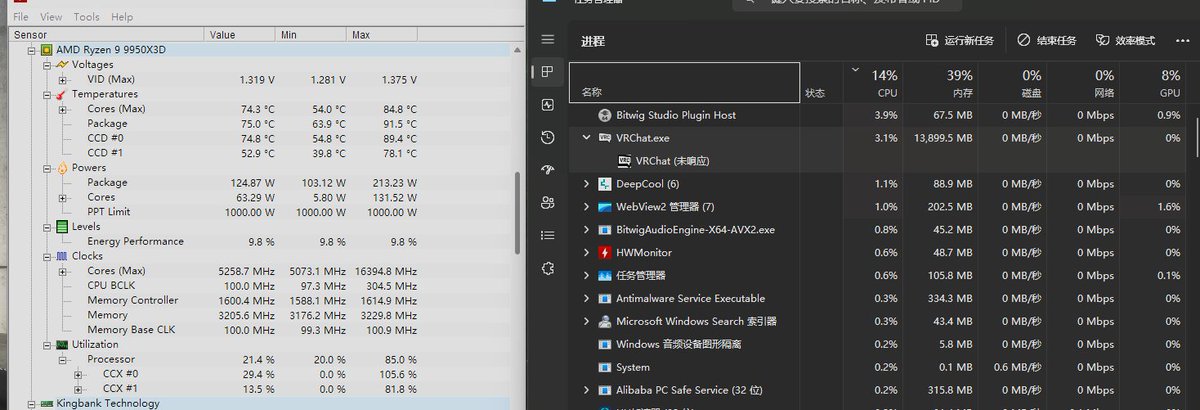The width and height of the screenshot is (1200, 410).
Task: Expand Antimalware Service Executable group
Action: click(586, 298)
